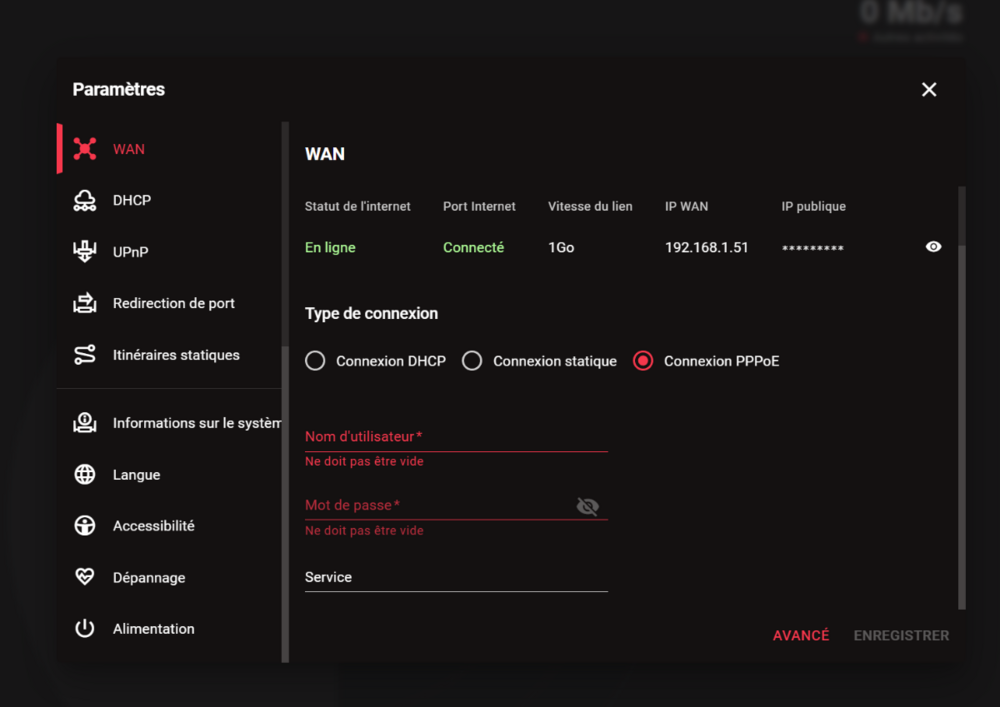The height and width of the screenshot is (707, 1000).
Task: Click the Dépannage heart icon
Action: [x=85, y=577]
